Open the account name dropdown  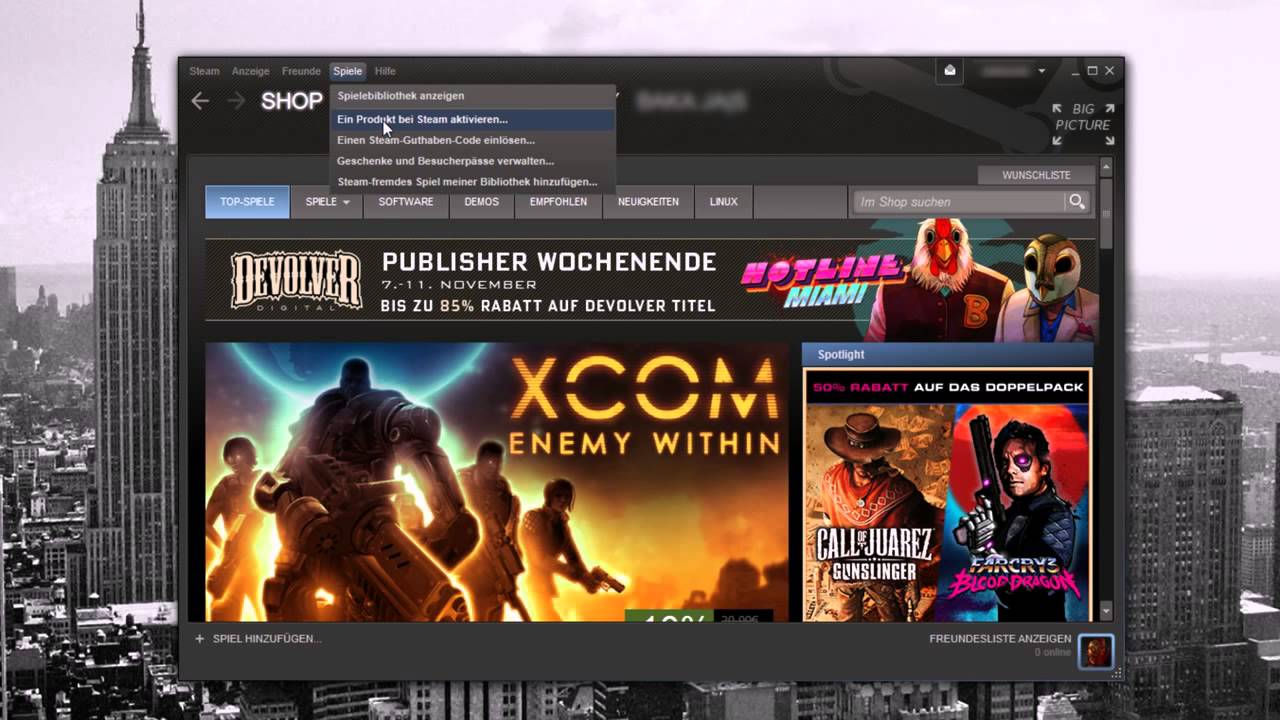[1013, 71]
